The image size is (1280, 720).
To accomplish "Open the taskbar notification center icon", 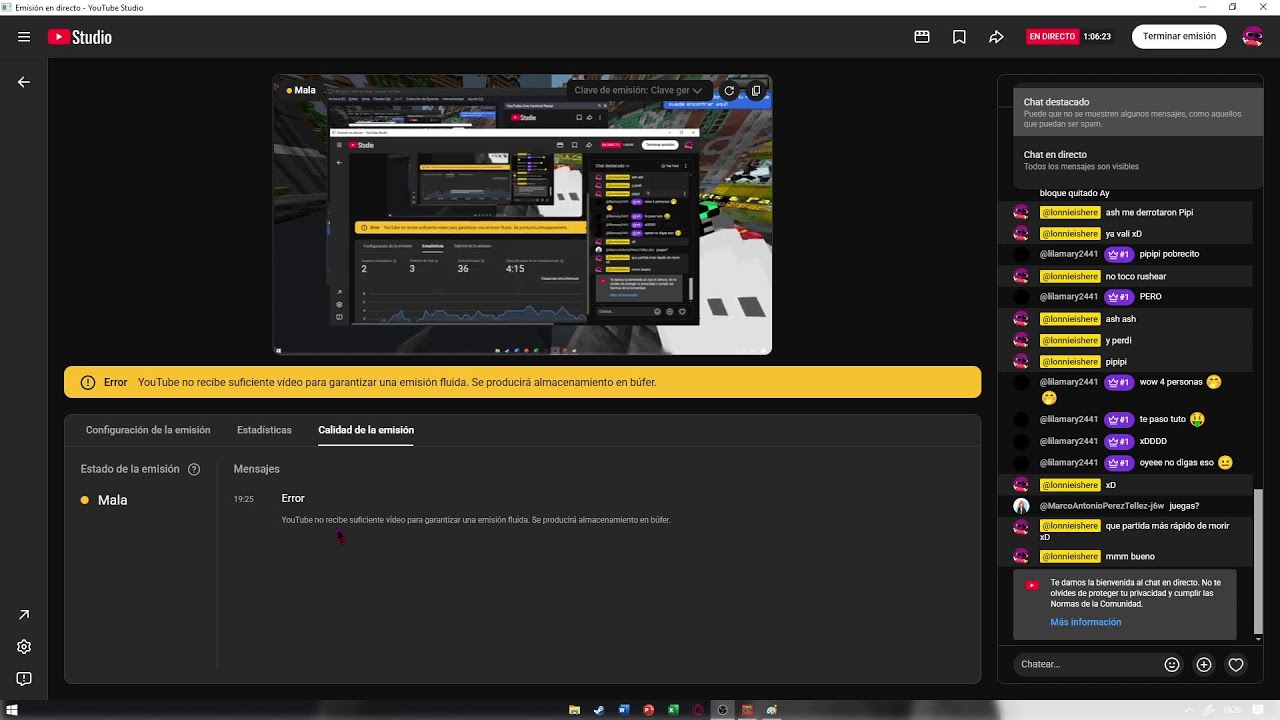I will click(1257, 710).
